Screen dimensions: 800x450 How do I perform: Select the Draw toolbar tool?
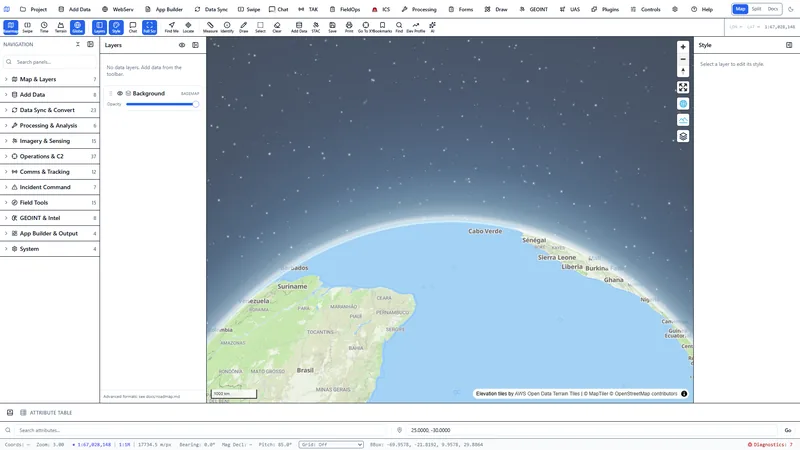point(244,27)
